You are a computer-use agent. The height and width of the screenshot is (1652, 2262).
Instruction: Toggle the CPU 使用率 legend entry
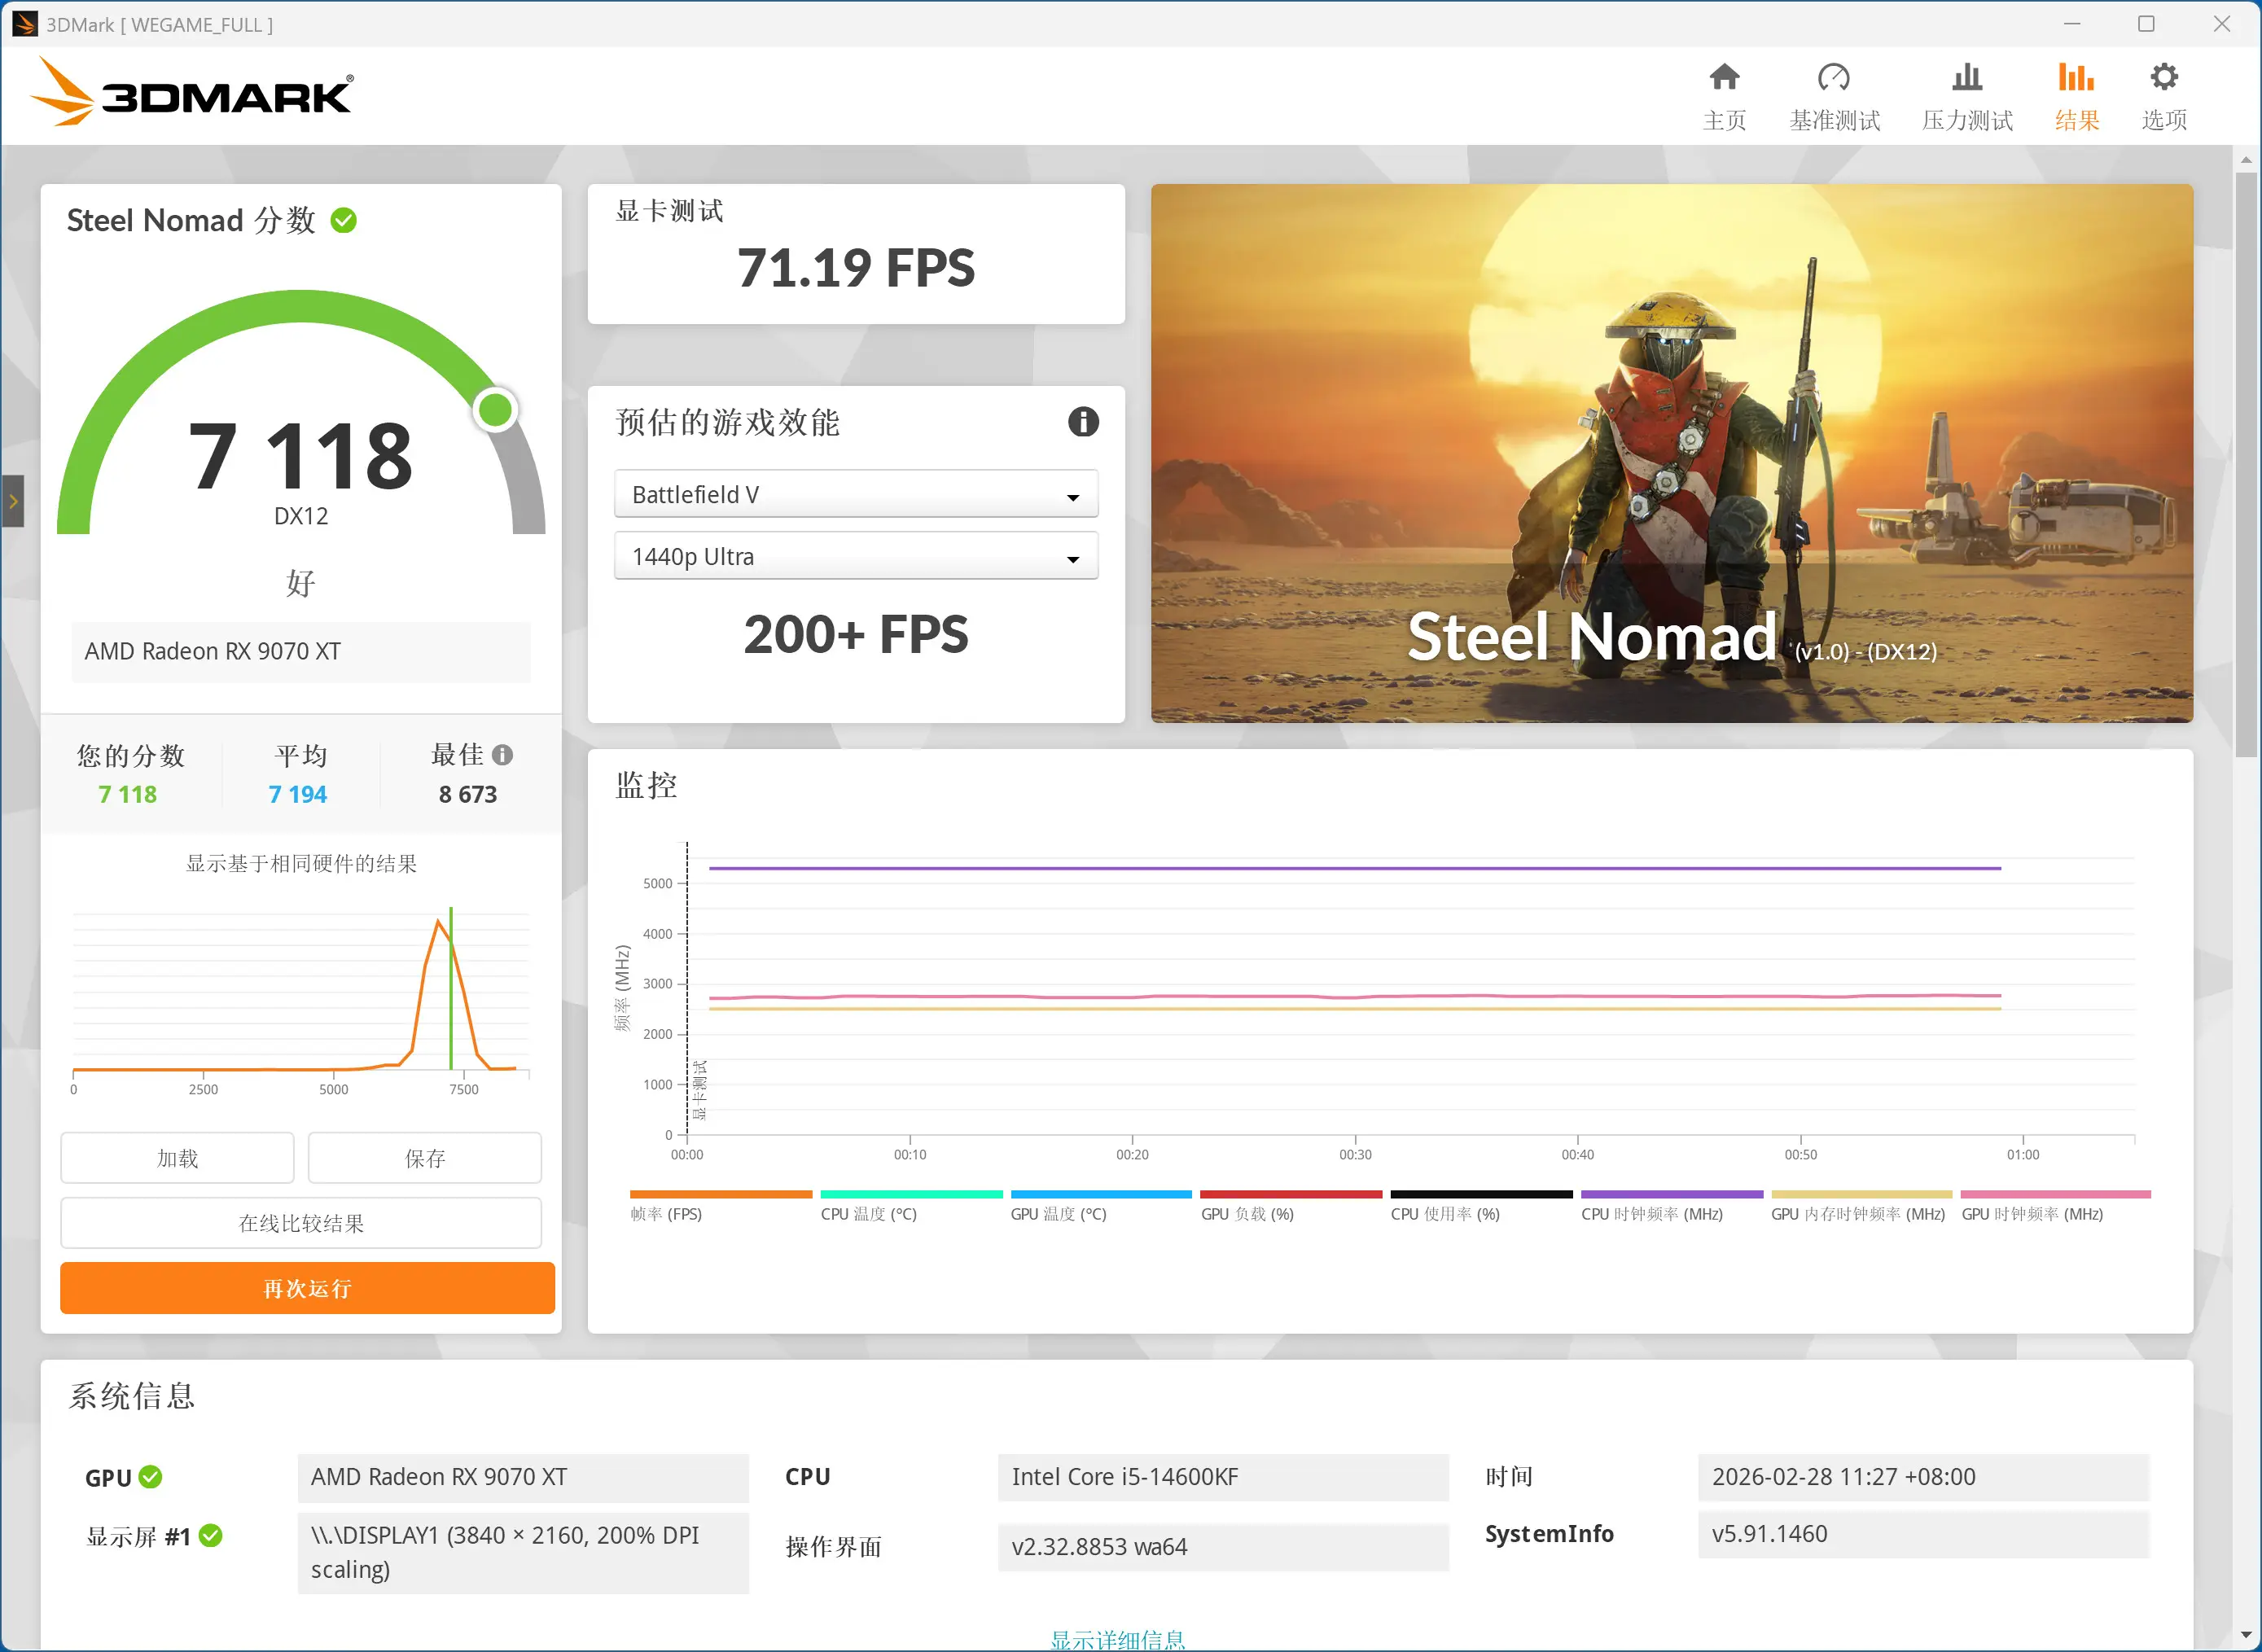click(x=1445, y=1203)
